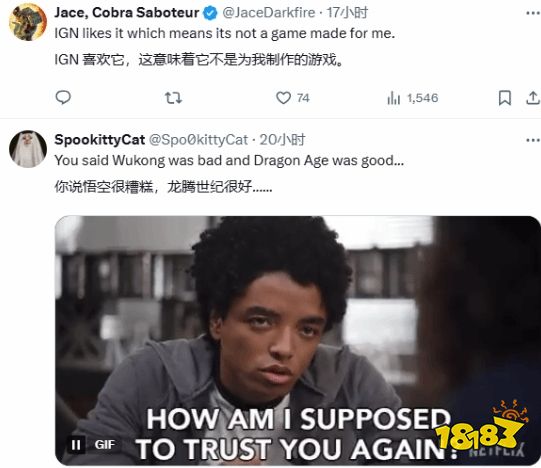Viewport: 541px width, 468px height.
Task: Open Jace's profile avatar
Action: pos(28,22)
